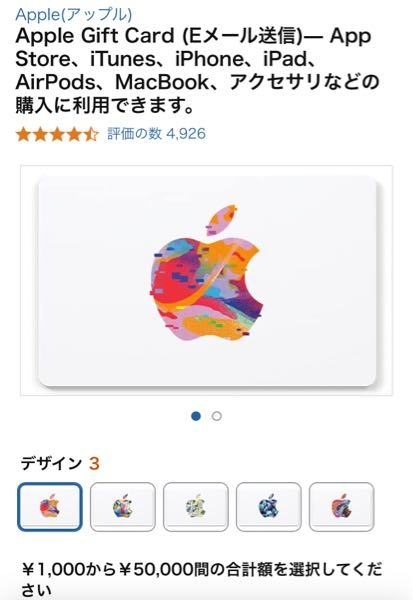Viewport: 413px width, 600px height.
Task: Tap the デザイン label
Action: [x=51, y=463]
